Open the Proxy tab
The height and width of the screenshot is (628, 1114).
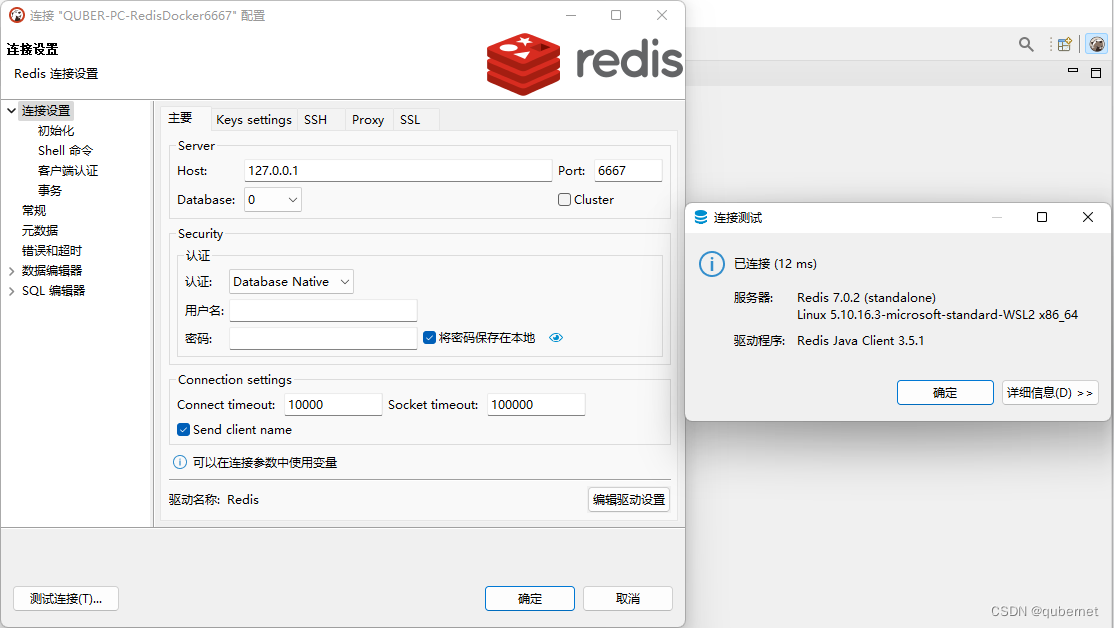coord(367,119)
